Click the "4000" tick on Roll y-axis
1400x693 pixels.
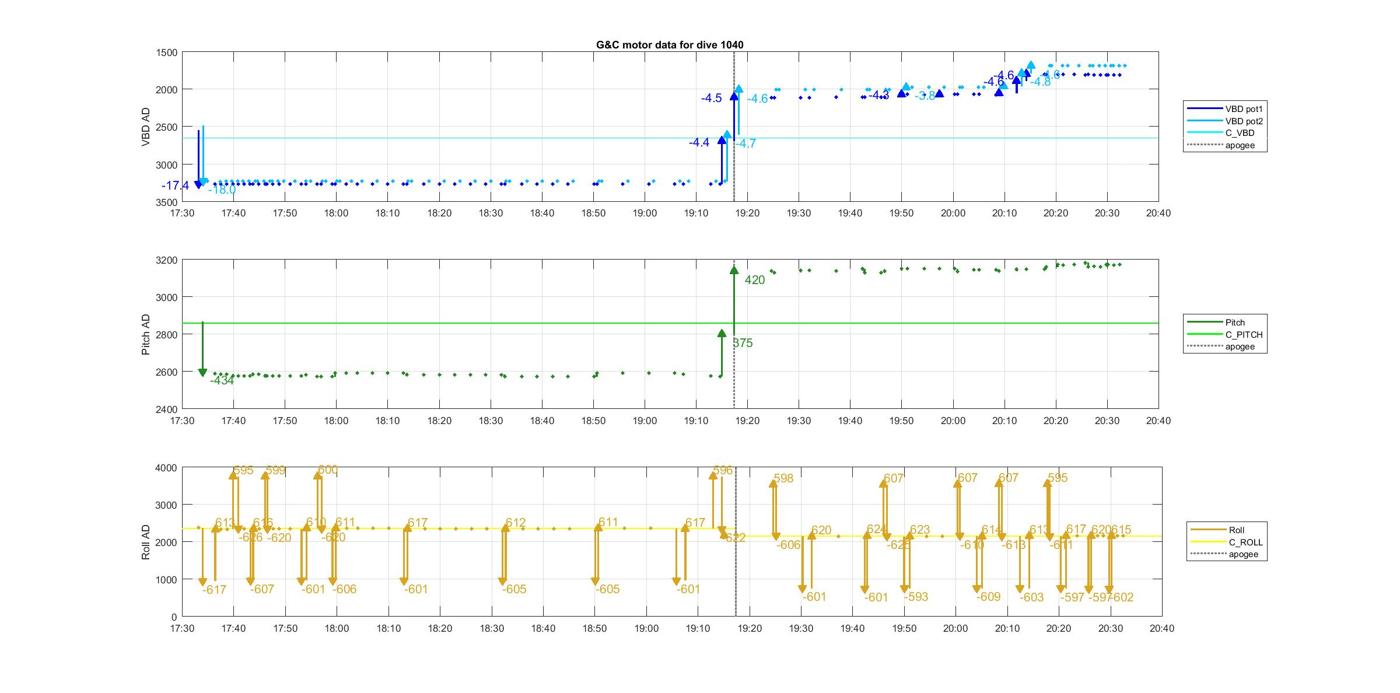(x=167, y=467)
